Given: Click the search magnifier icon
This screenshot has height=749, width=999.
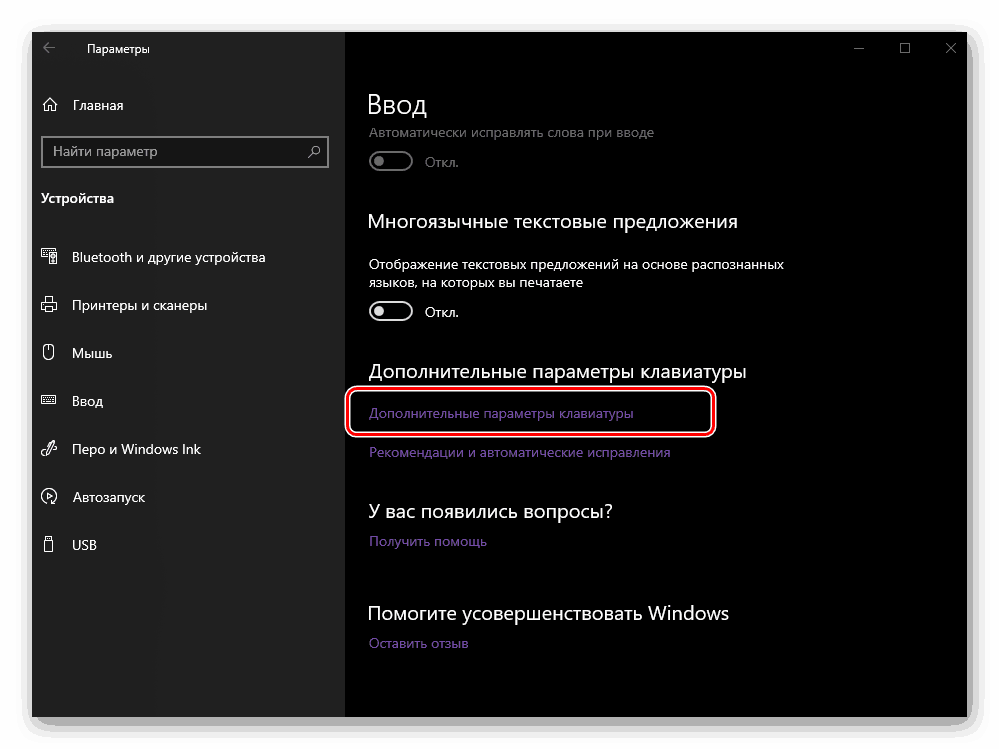Looking at the screenshot, I should coord(314,152).
